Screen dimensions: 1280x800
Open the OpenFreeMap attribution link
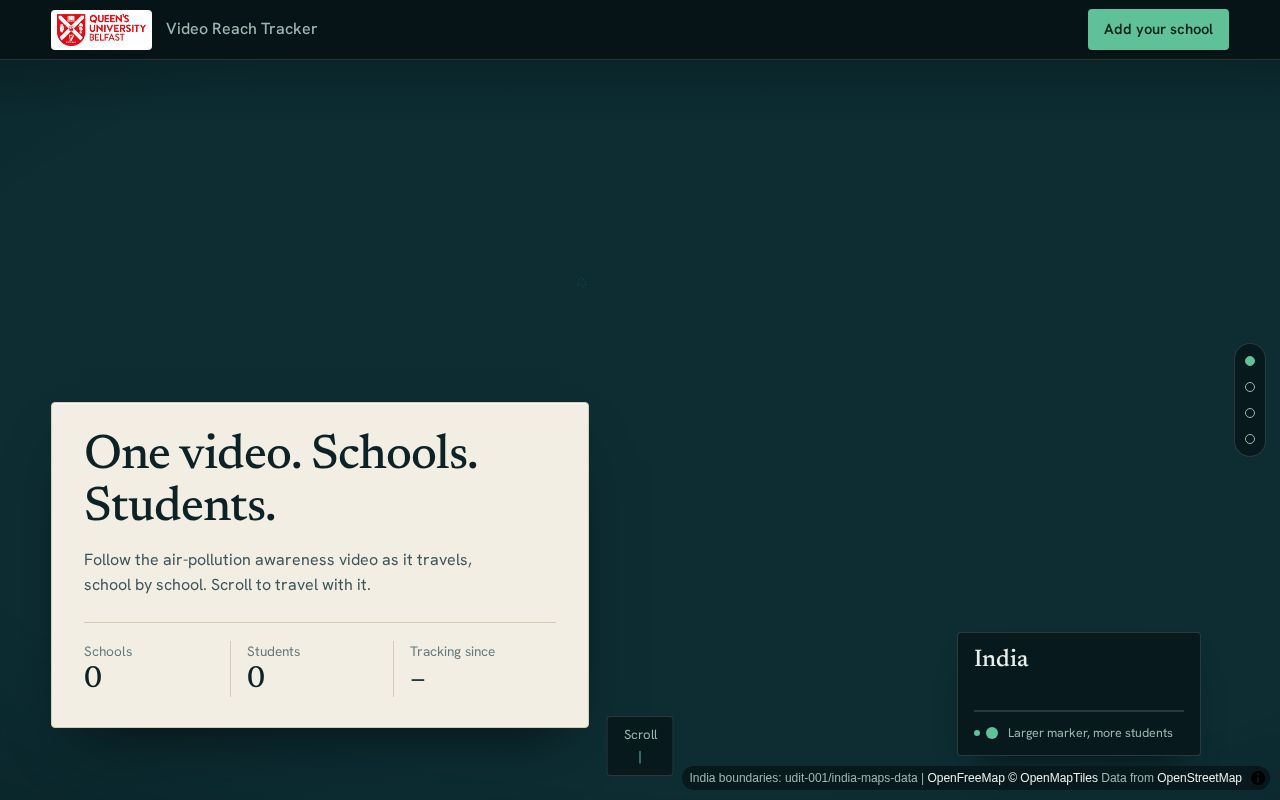965,778
